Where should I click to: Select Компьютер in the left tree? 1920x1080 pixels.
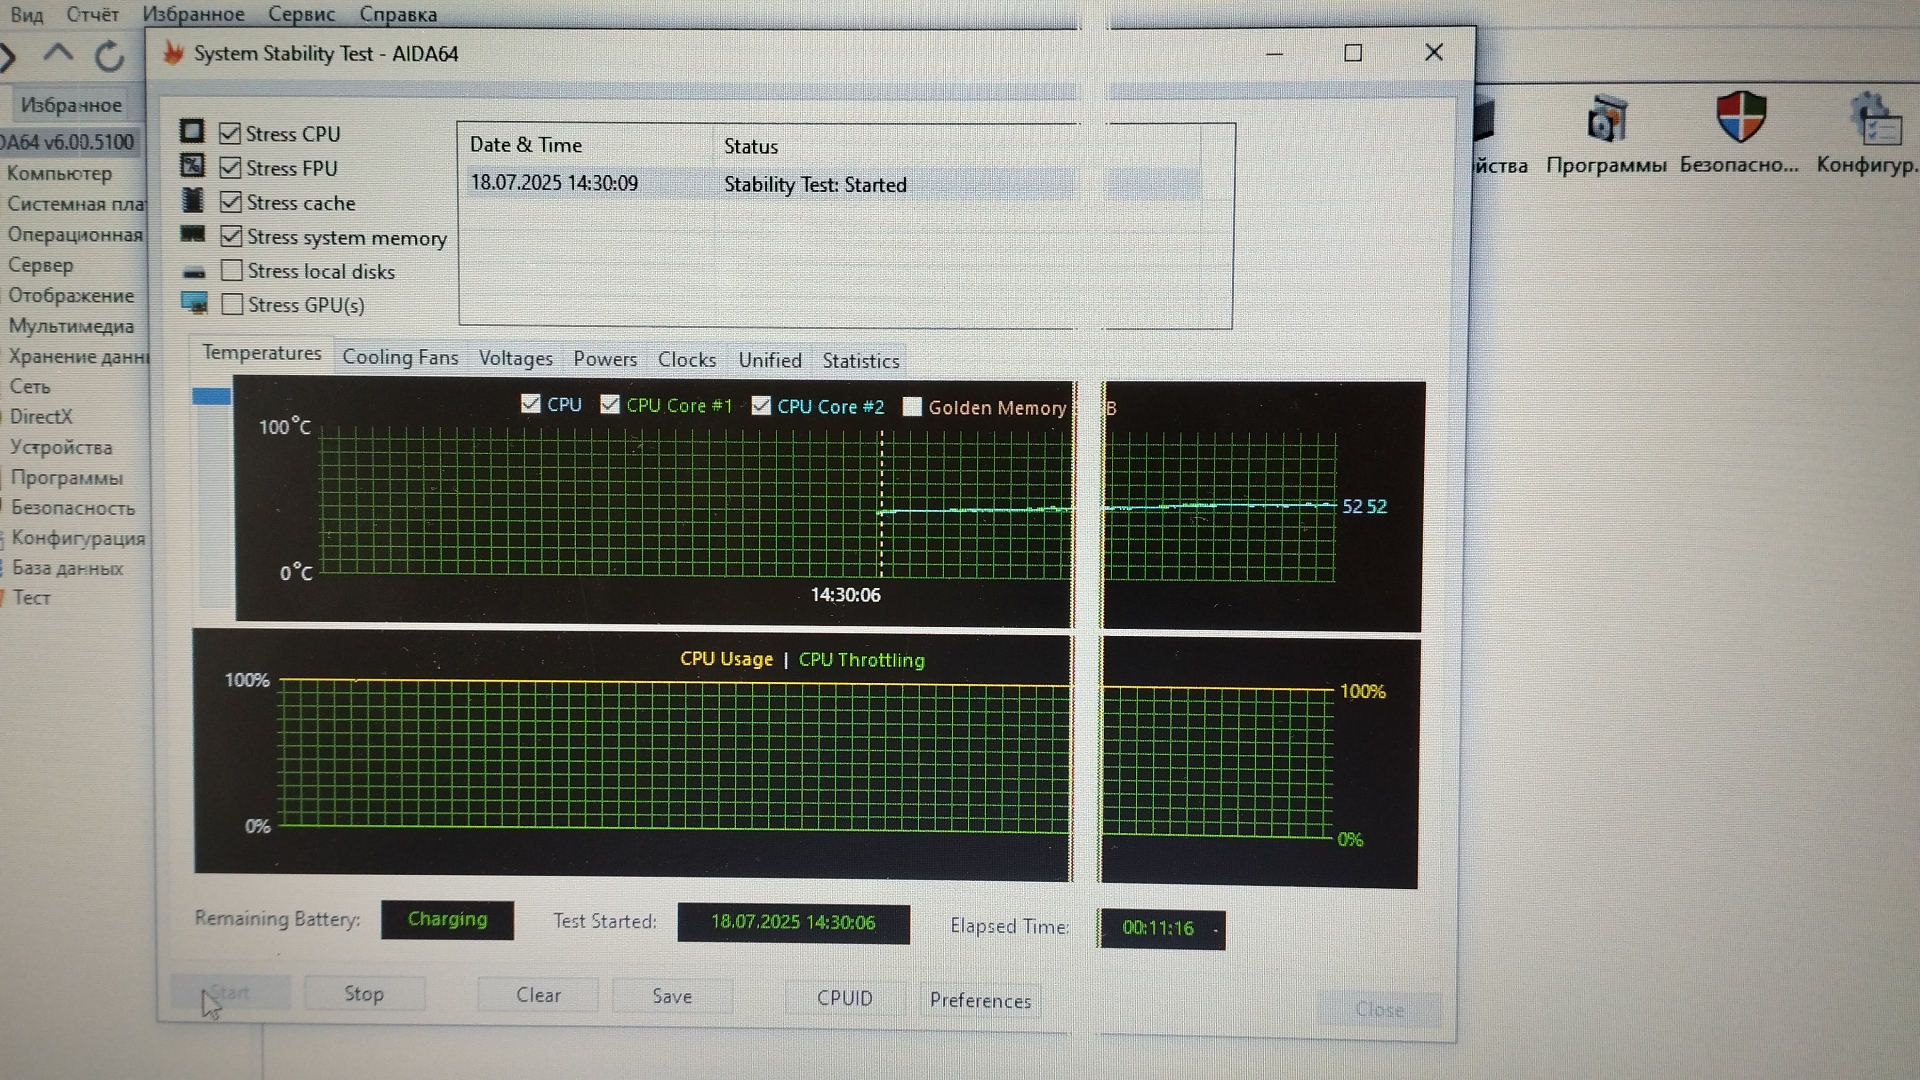59,173
